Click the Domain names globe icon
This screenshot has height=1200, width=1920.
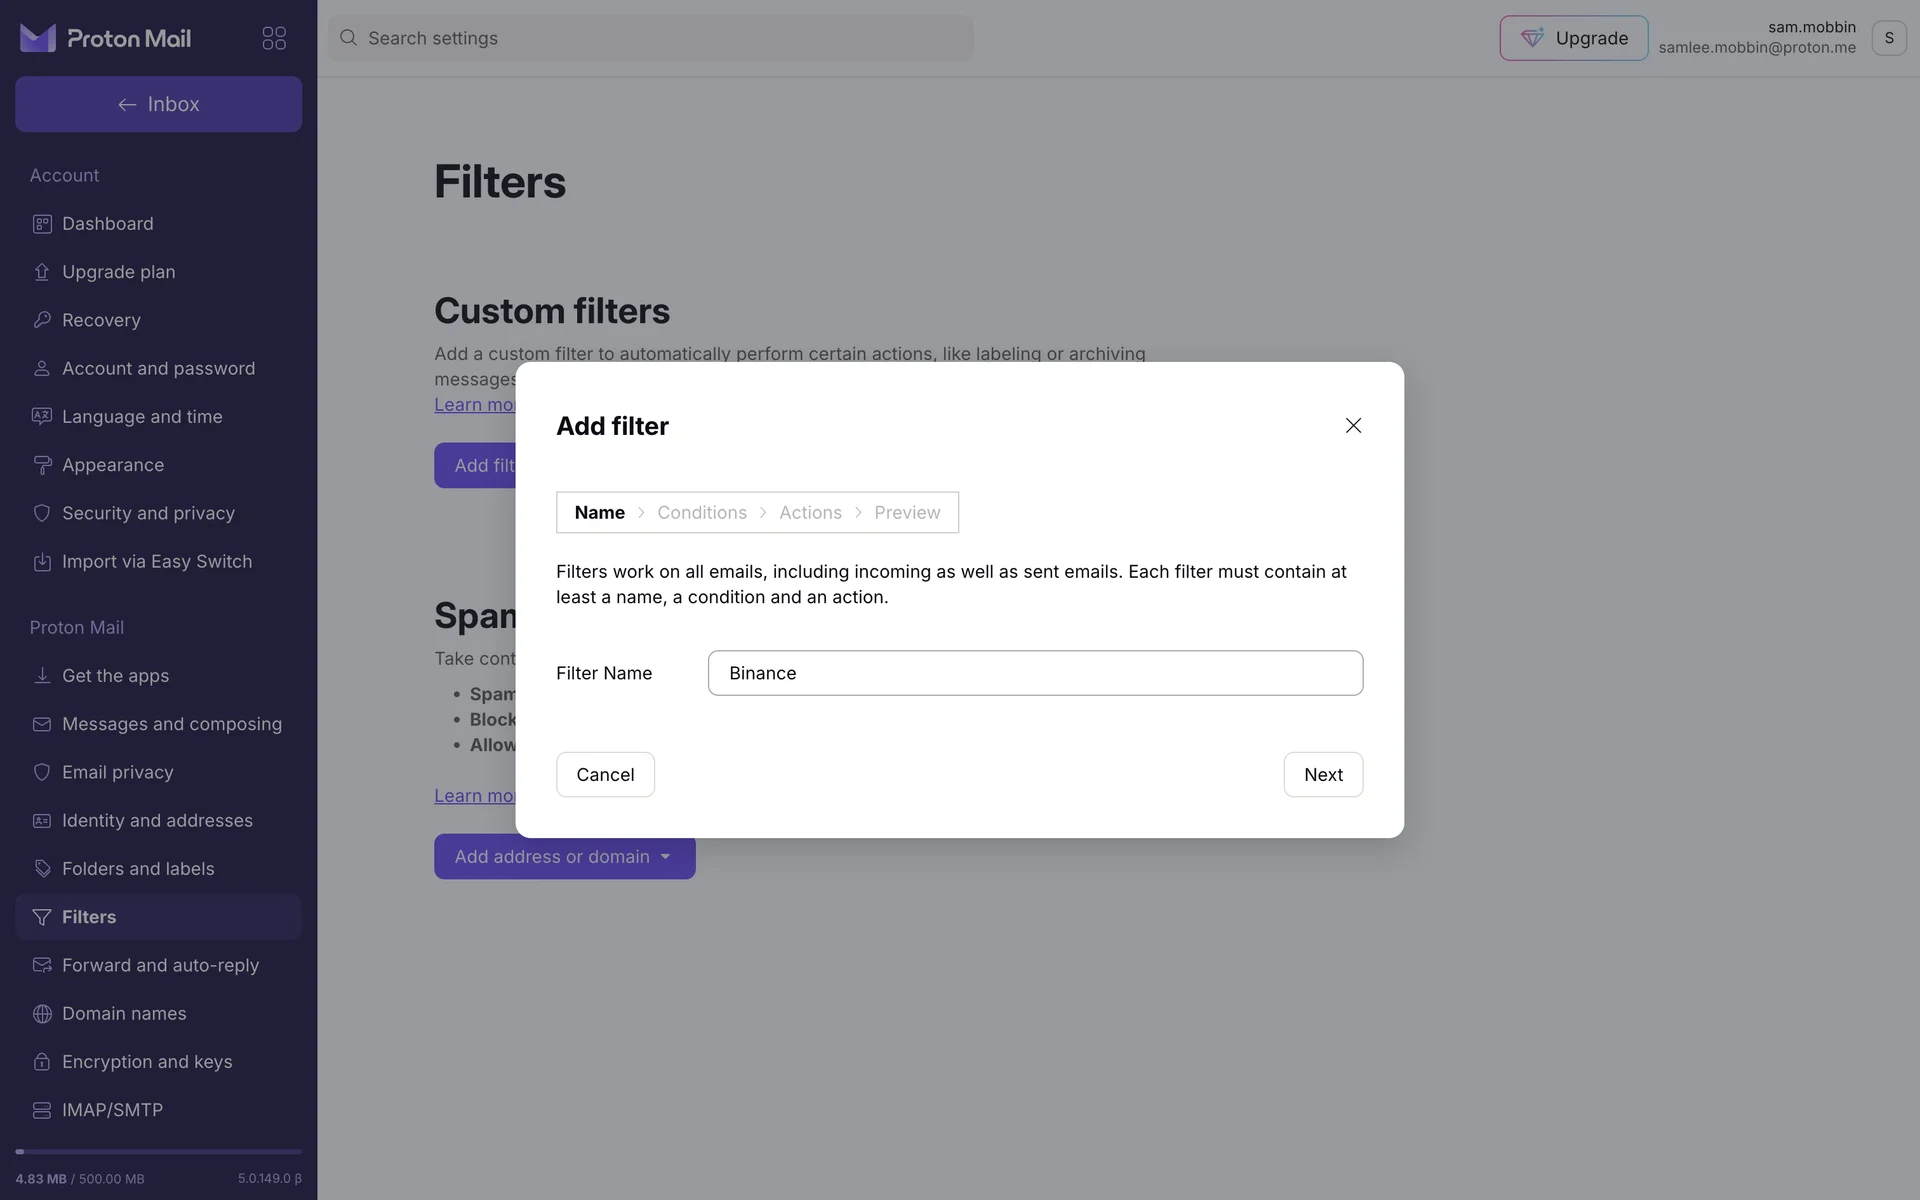[42, 1014]
